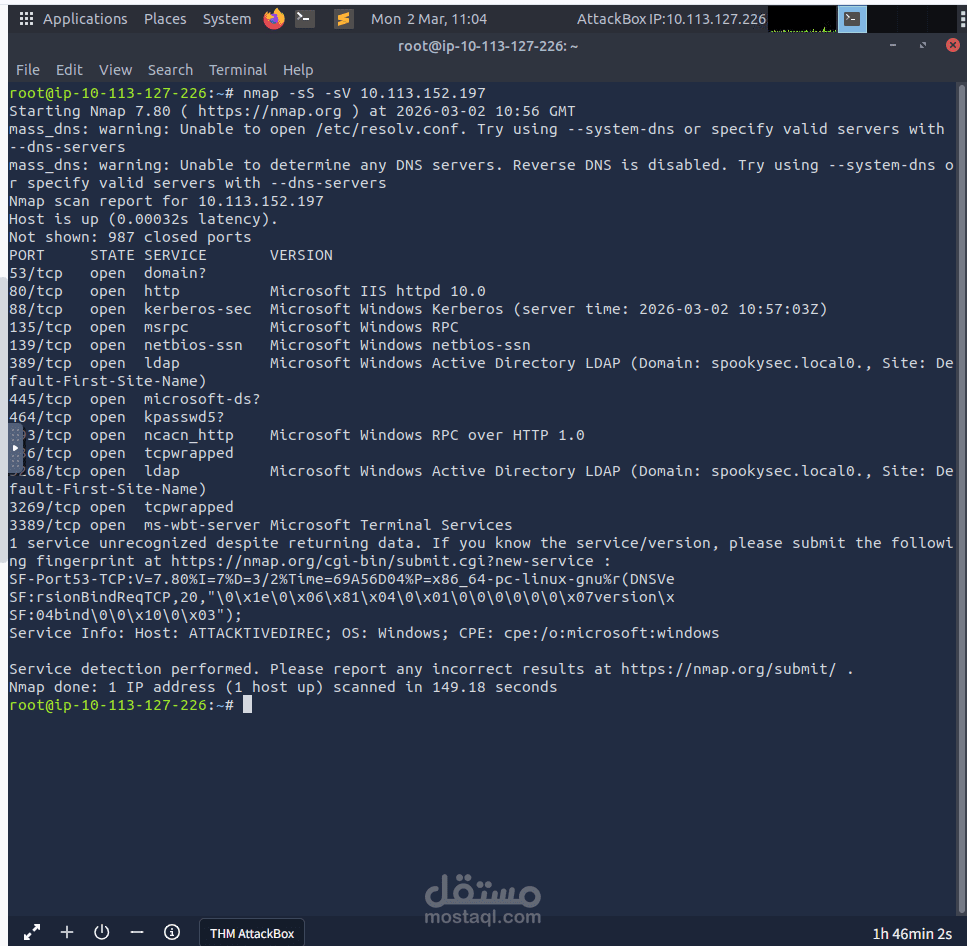
Task: Launch terminal from top panel launcher
Action: 305,19
